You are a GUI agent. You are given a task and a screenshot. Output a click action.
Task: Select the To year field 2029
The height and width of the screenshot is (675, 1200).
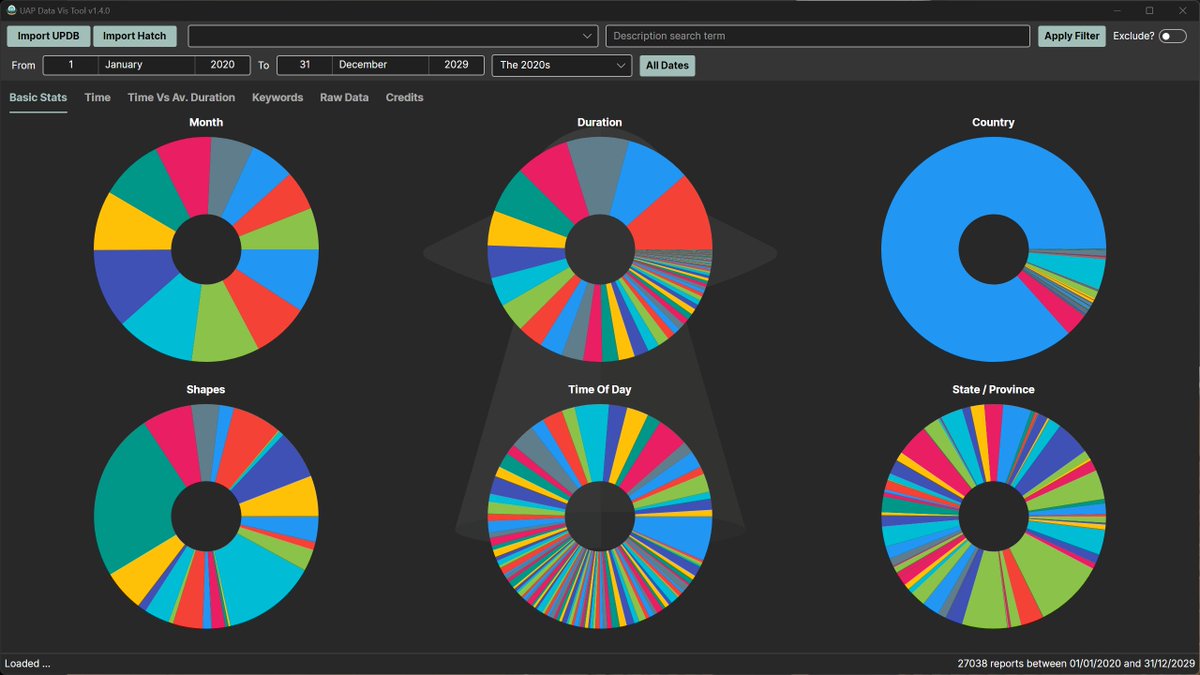coord(456,65)
